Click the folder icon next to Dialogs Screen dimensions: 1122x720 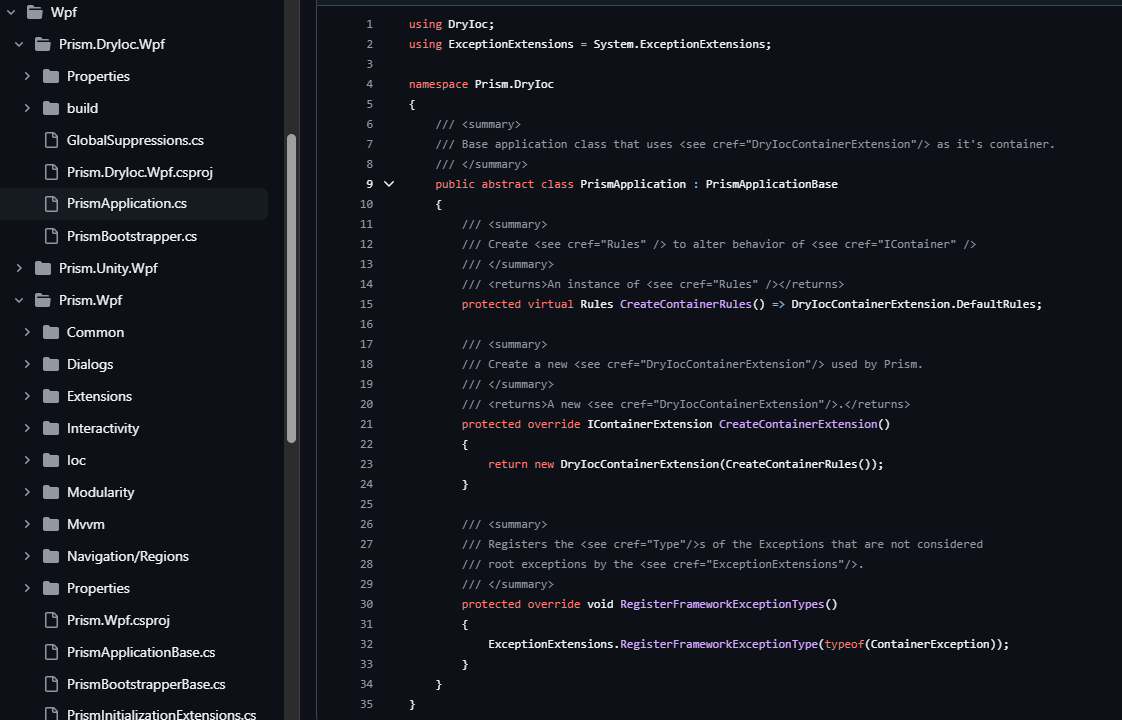[x=51, y=364]
